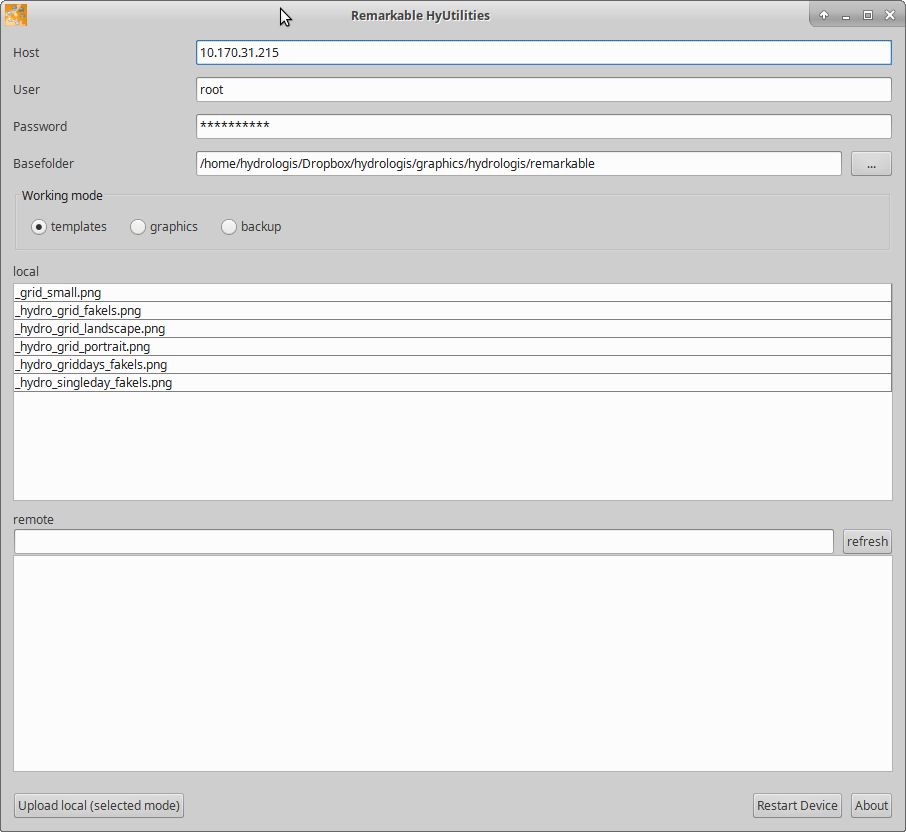Click Upload local (selected mode)

pyautogui.click(x=99, y=805)
